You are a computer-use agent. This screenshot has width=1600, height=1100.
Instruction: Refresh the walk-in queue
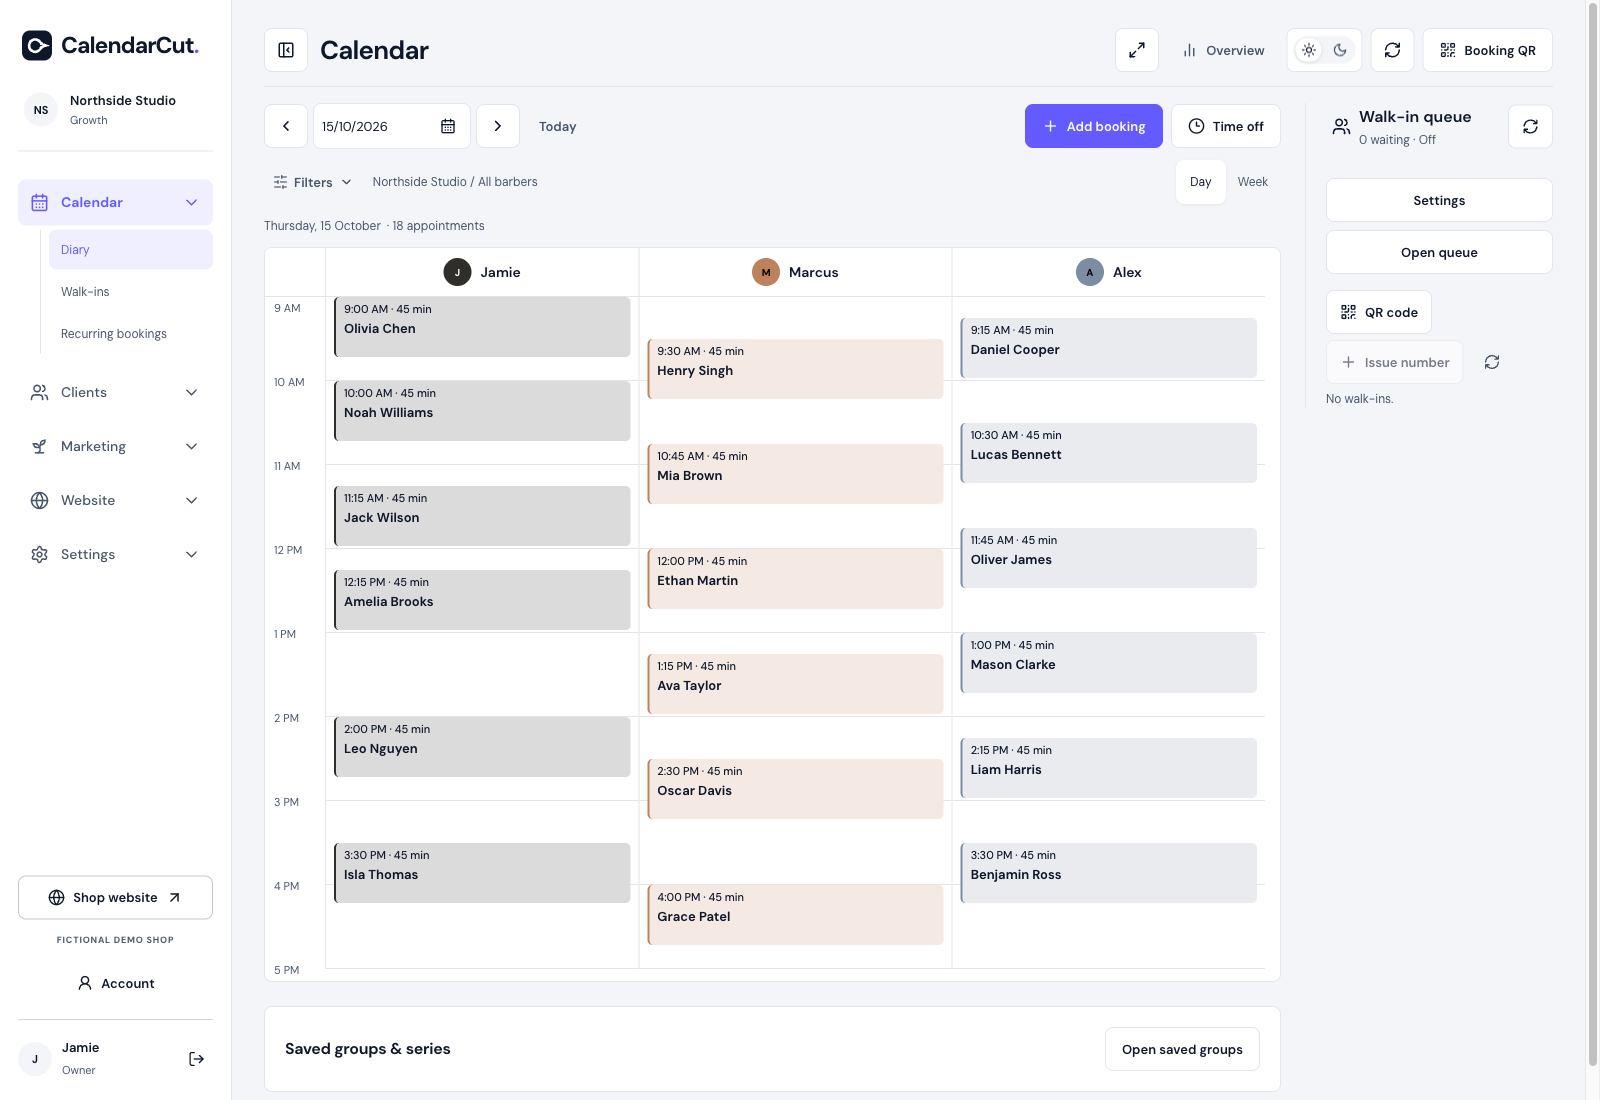[1530, 126]
